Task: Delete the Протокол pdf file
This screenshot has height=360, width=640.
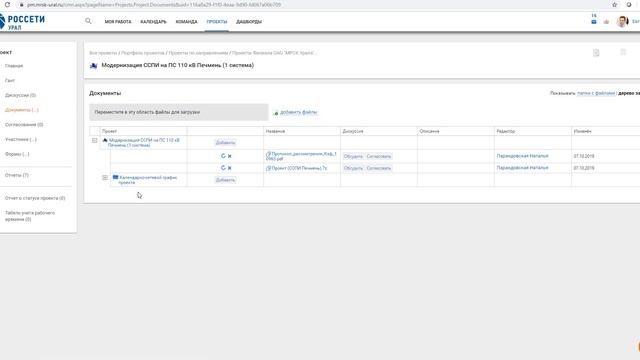Action: 230,156
